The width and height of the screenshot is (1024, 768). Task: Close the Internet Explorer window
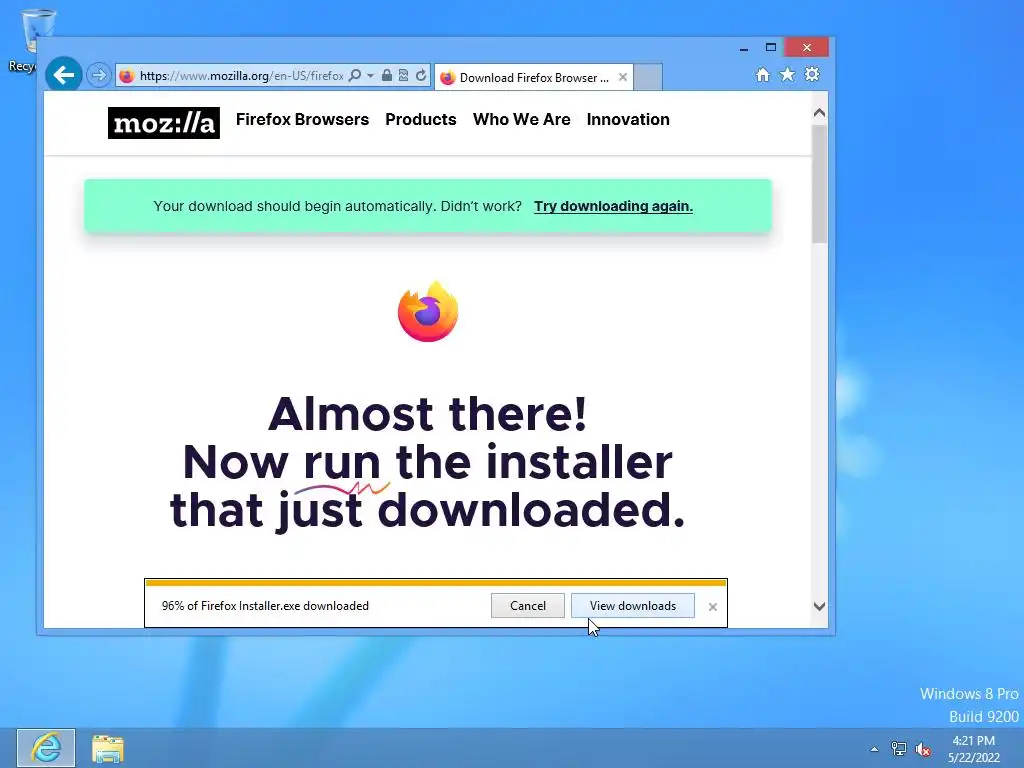pos(807,48)
